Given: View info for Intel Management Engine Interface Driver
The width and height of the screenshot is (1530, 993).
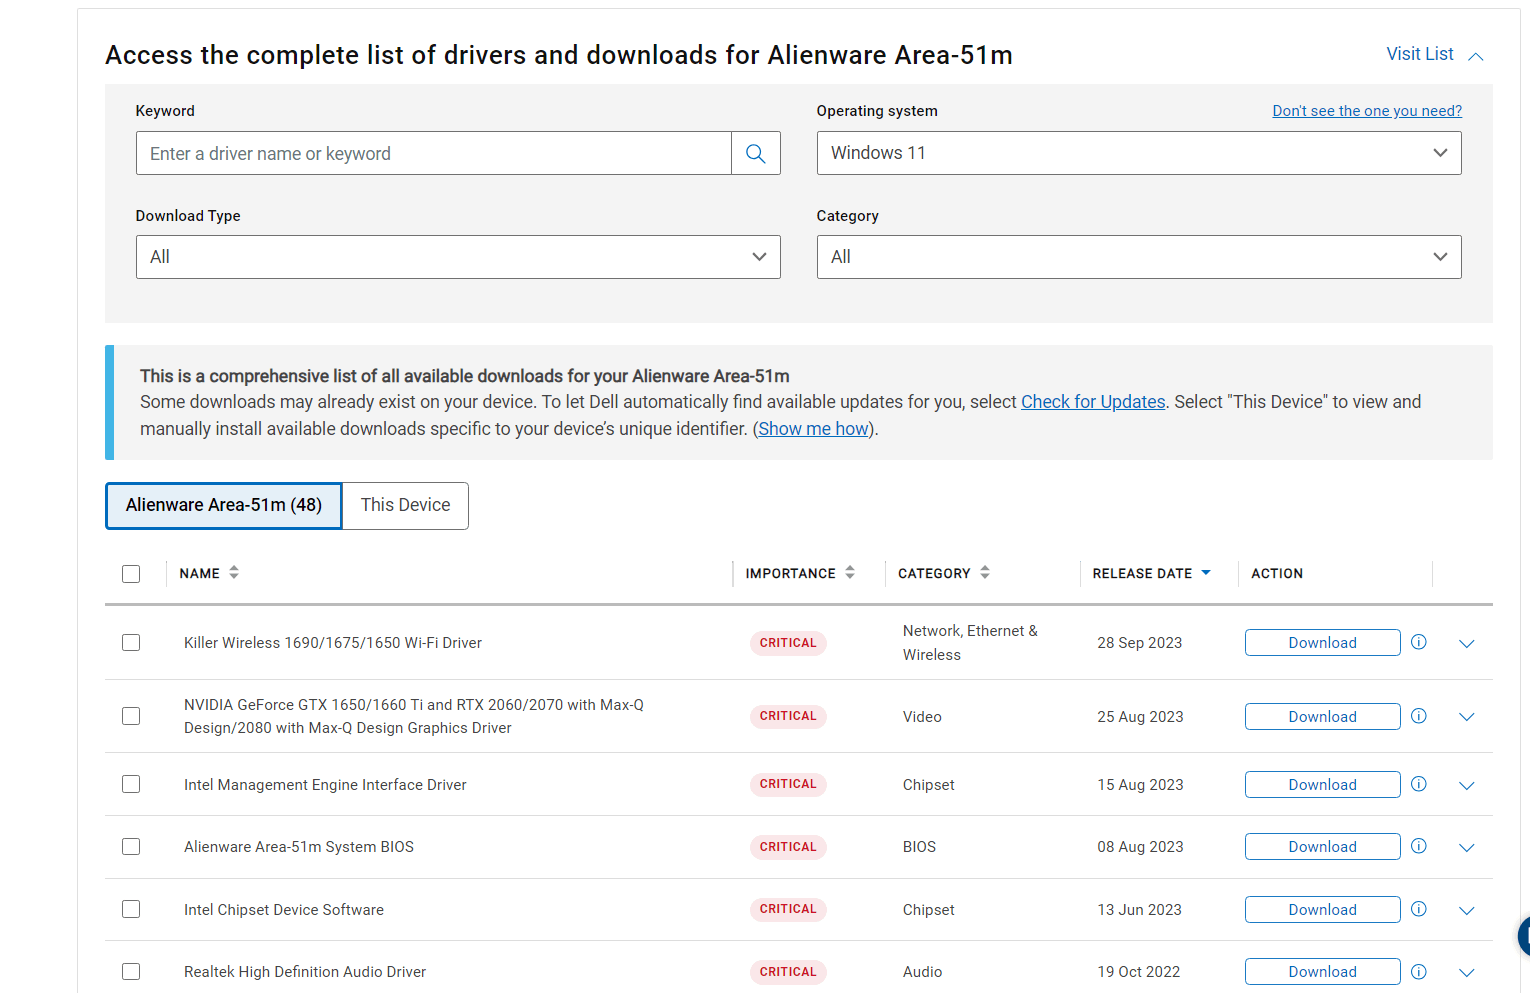Looking at the screenshot, I should (x=1418, y=784).
